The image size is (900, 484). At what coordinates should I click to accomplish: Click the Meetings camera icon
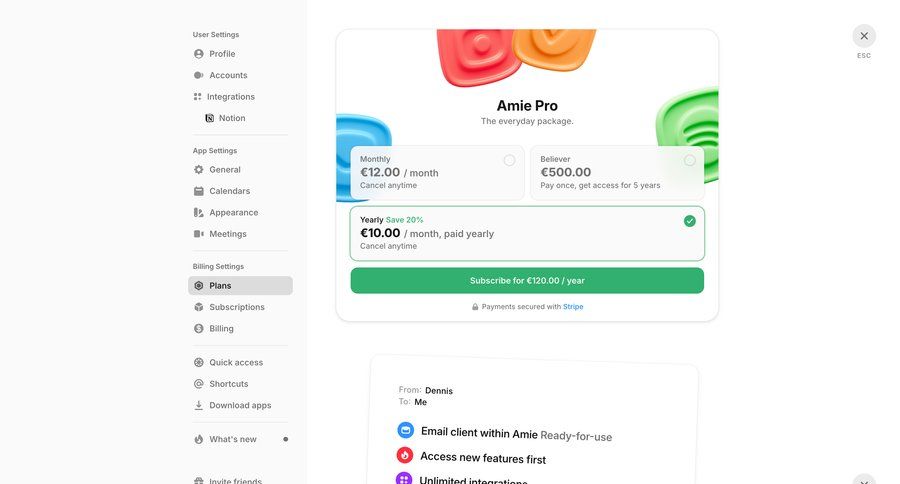pos(198,234)
